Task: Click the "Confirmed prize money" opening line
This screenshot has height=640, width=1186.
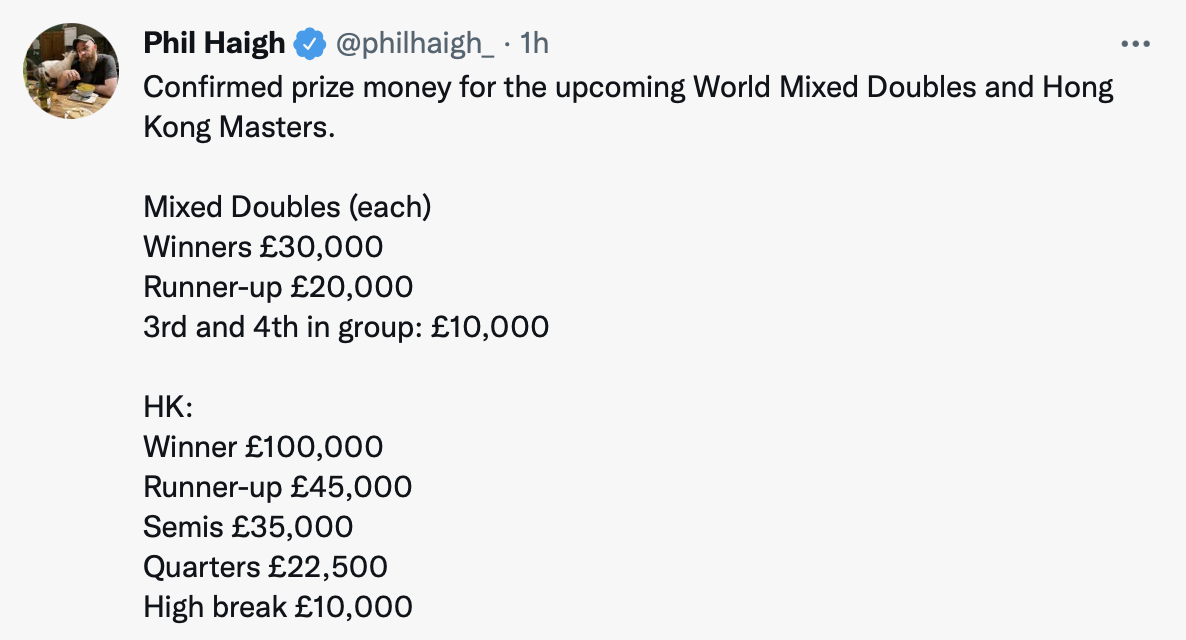Action: (x=280, y=88)
